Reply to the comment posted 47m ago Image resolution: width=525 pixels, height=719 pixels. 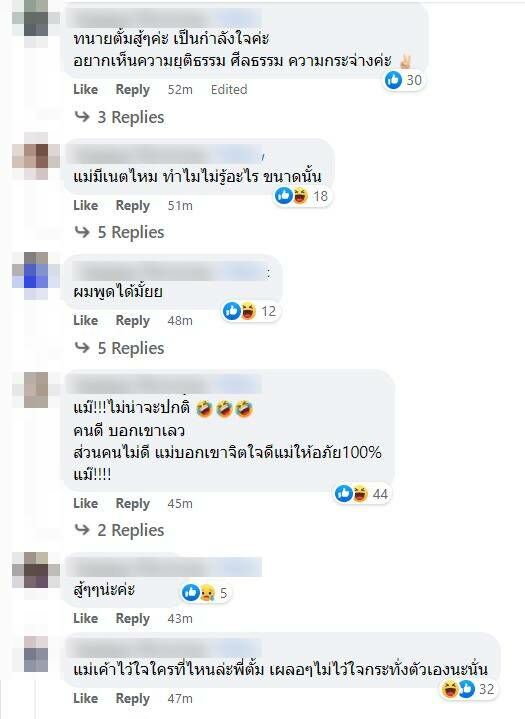click(x=133, y=698)
